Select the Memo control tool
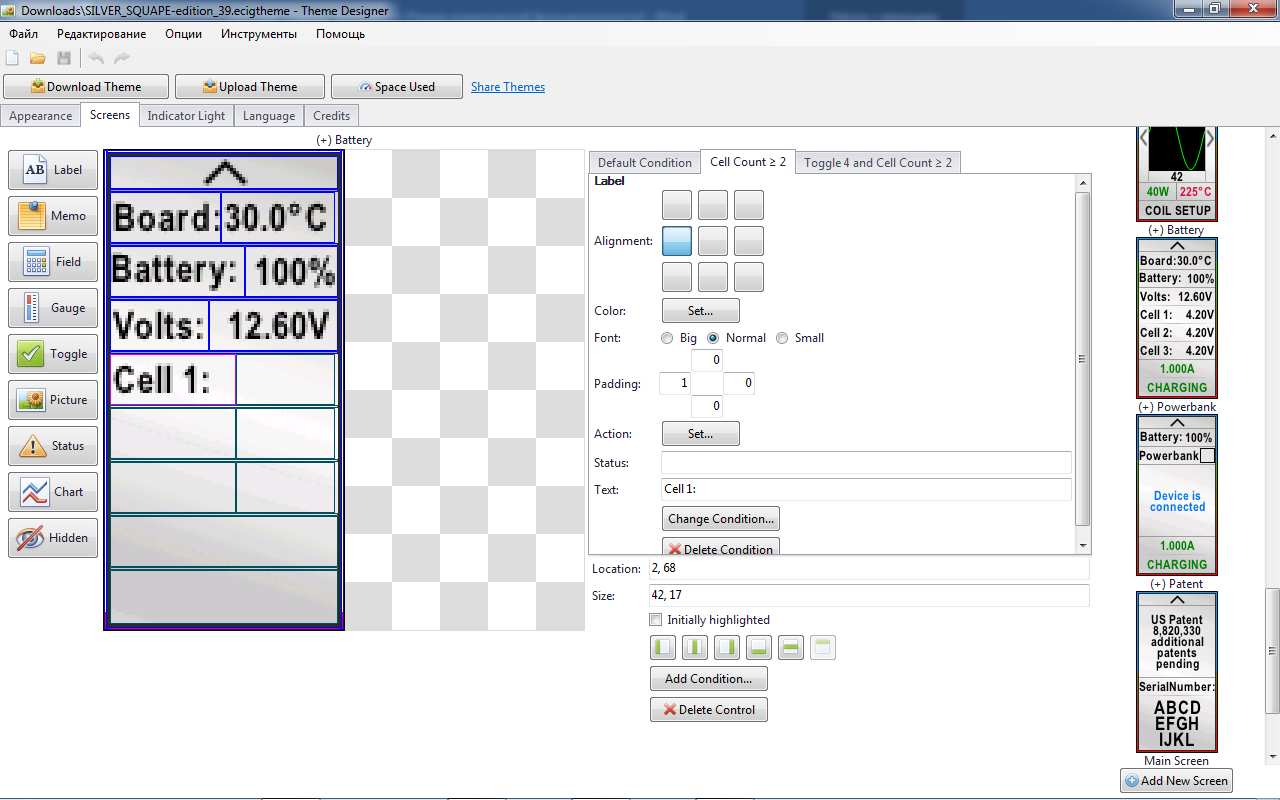Screen dimensions: 1280x800 [53, 216]
